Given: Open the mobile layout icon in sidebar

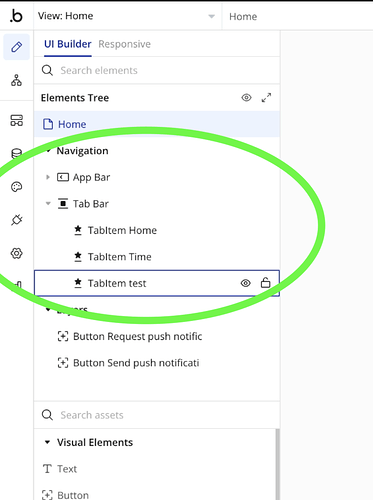Looking at the screenshot, I should tap(16, 120).
